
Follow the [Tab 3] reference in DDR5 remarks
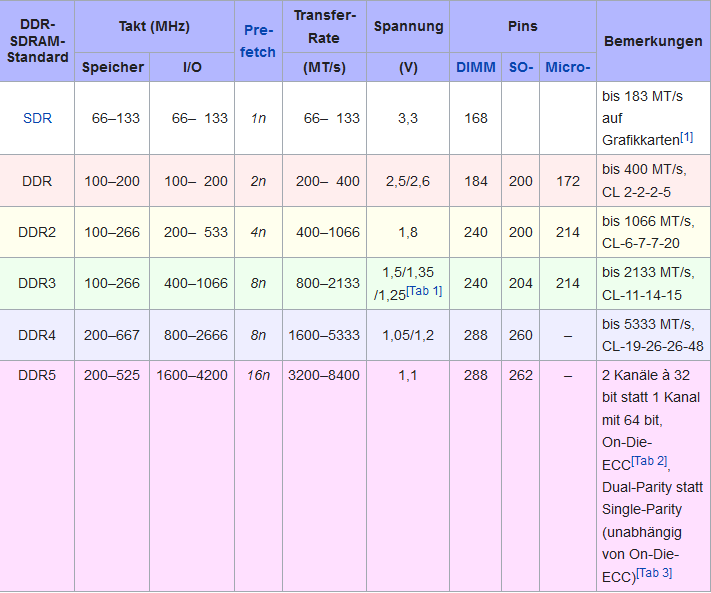tap(654, 573)
